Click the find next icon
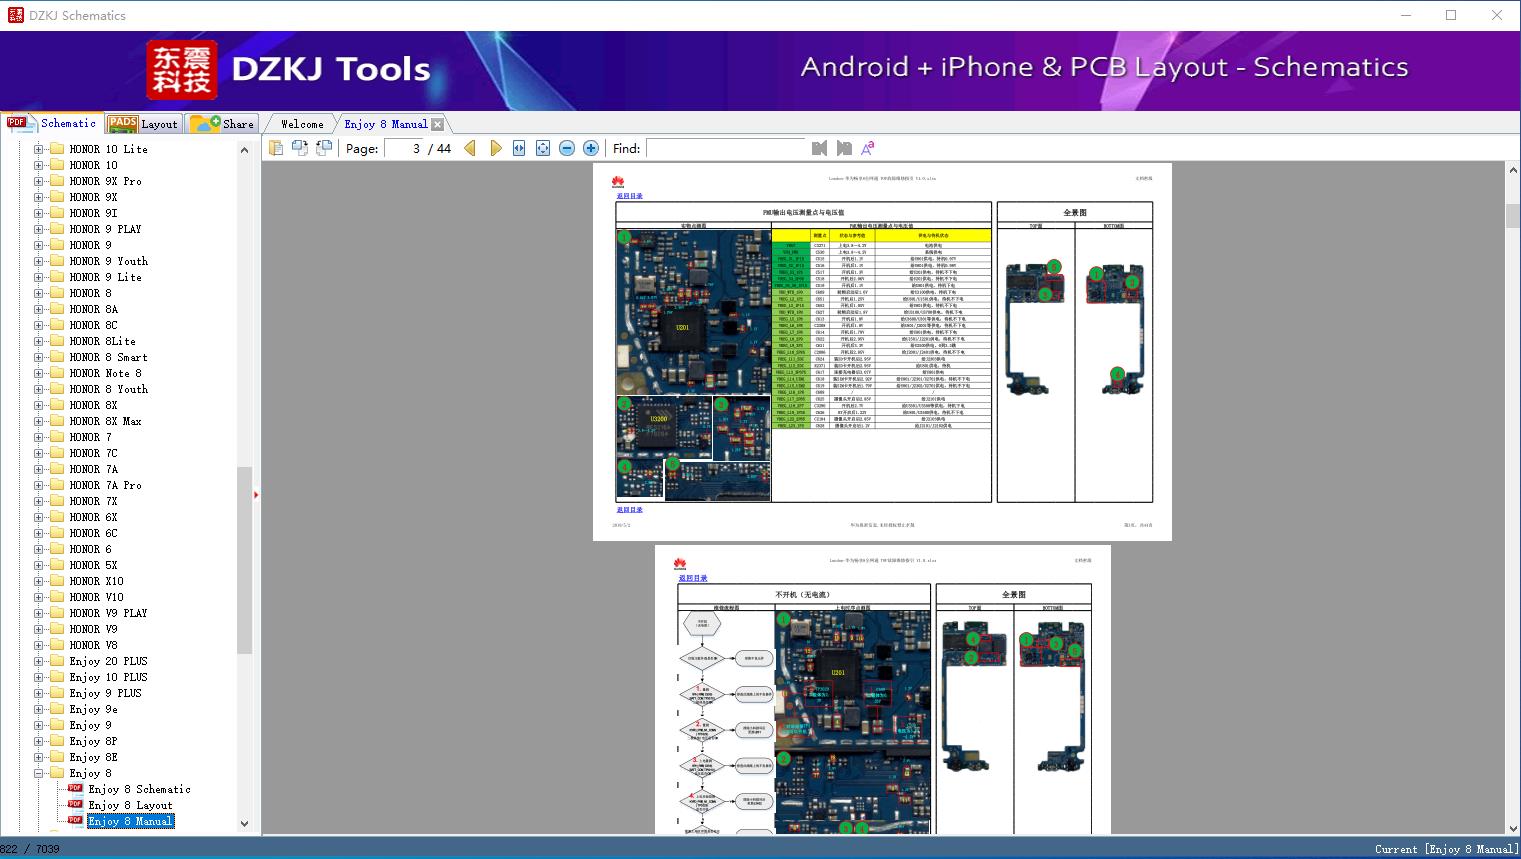1521x859 pixels. pos(844,148)
